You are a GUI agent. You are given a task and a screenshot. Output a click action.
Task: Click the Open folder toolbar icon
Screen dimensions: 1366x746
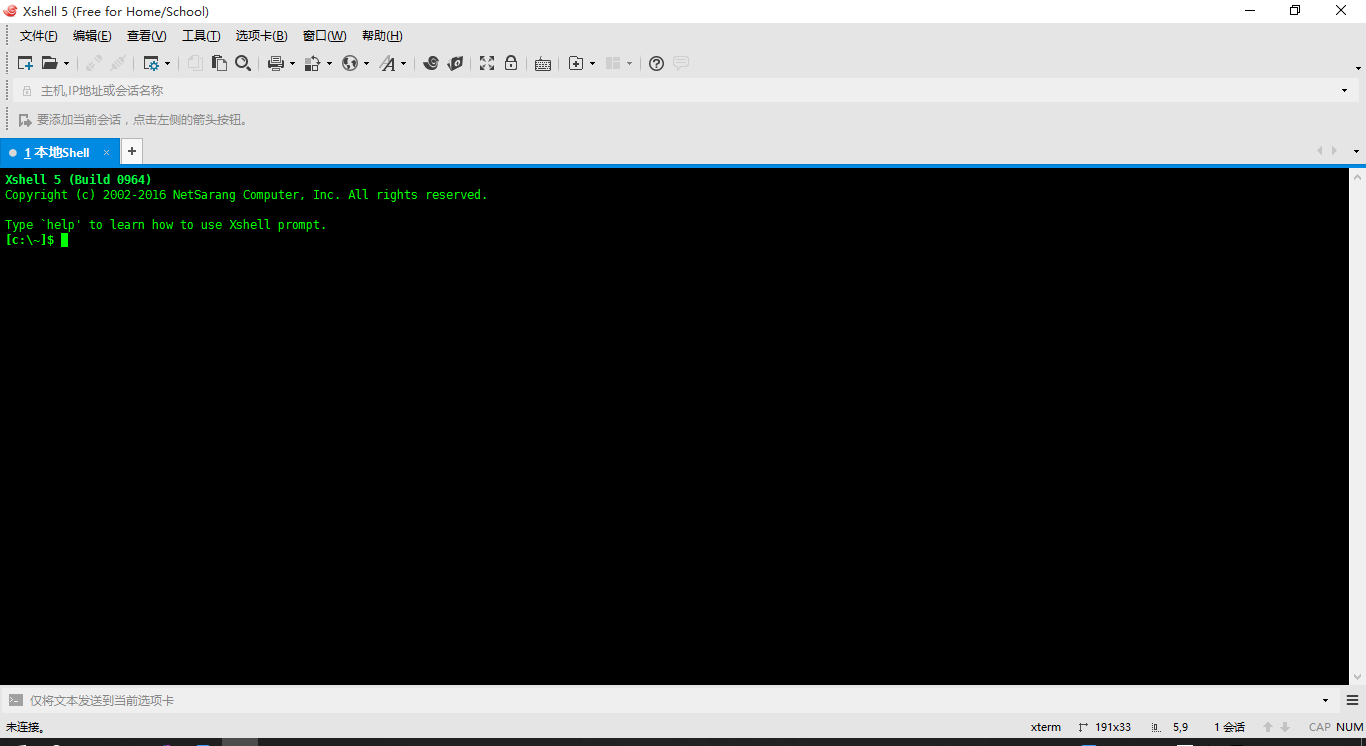tap(50, 63)
